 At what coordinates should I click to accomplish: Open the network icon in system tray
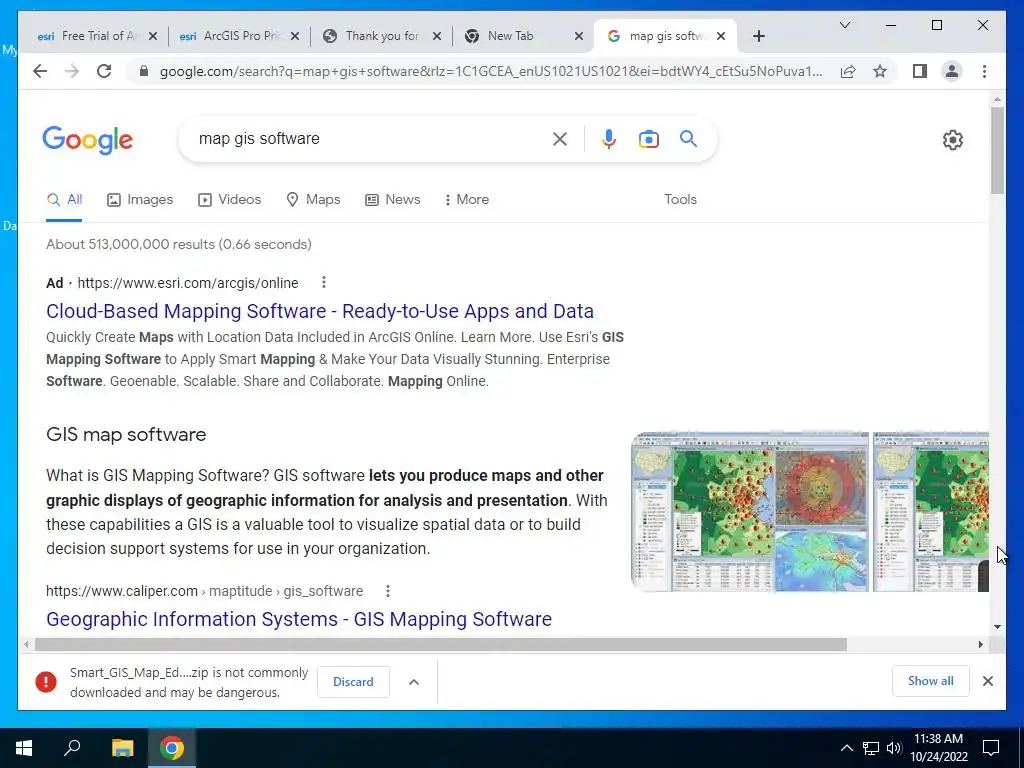tap(871, 748)
